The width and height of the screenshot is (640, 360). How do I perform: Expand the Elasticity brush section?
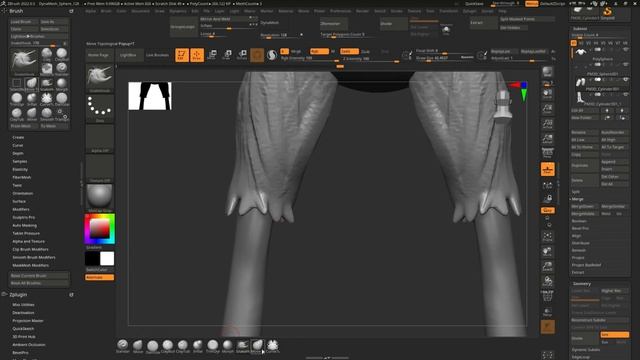pos(20,169)
